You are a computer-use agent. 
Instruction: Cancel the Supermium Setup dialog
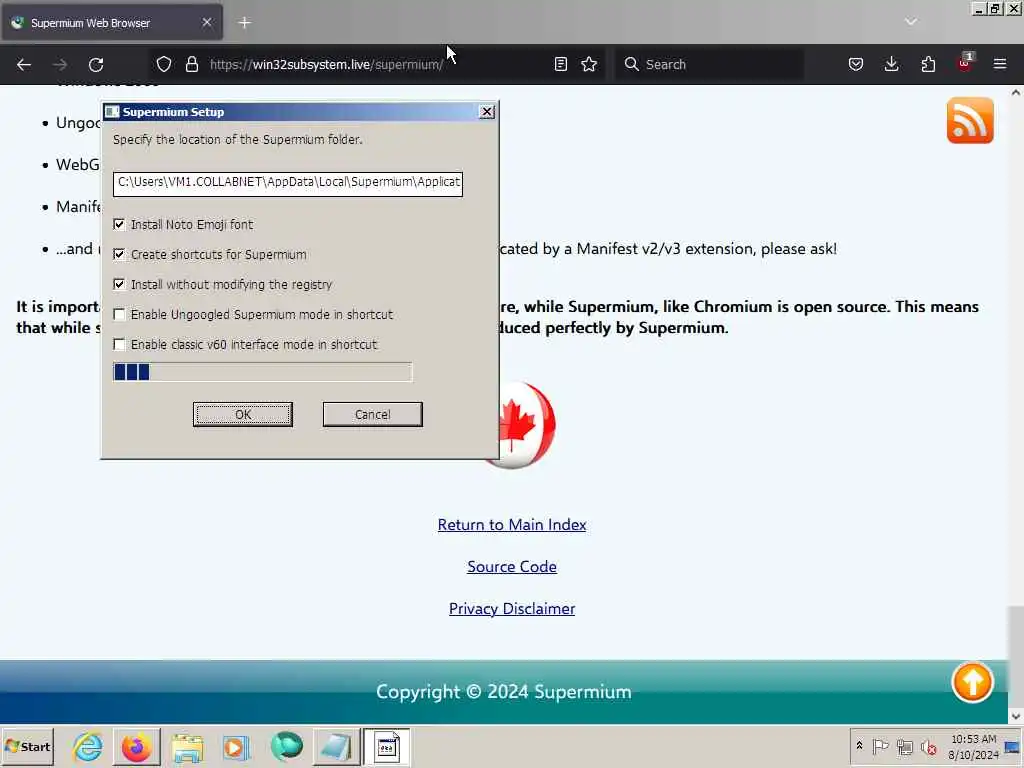pos(372,415)
